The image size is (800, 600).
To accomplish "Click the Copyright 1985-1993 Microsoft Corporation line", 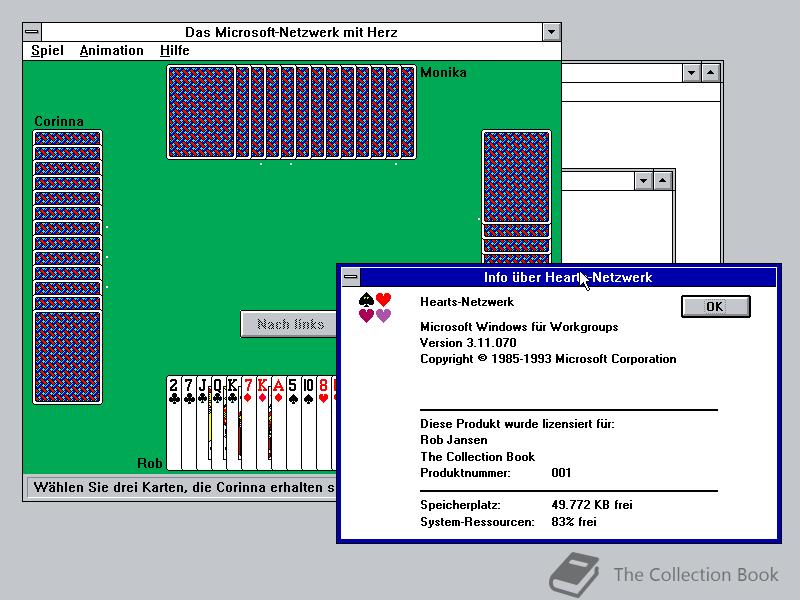I will point(548,359).
